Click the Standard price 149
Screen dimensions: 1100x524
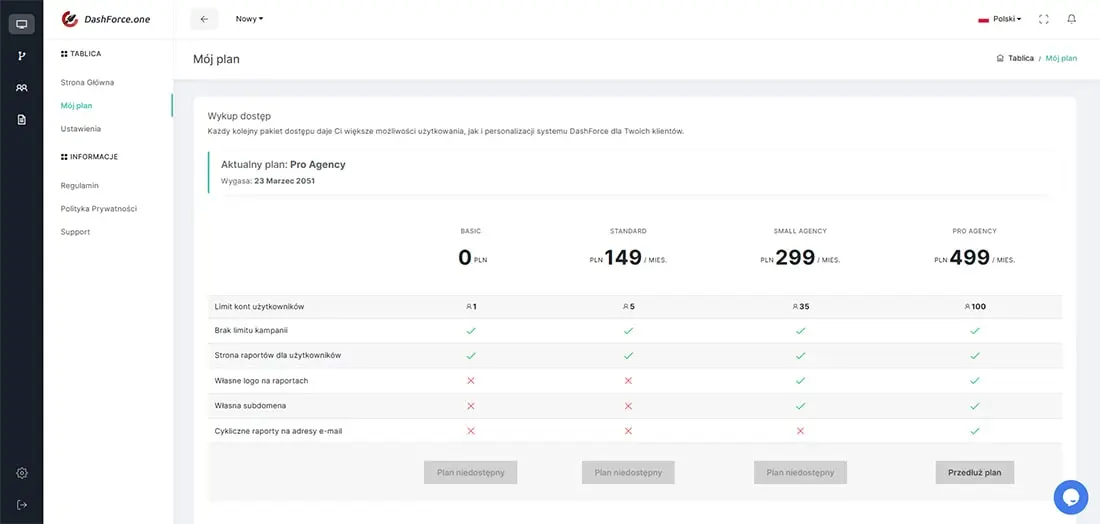(623, 257)
